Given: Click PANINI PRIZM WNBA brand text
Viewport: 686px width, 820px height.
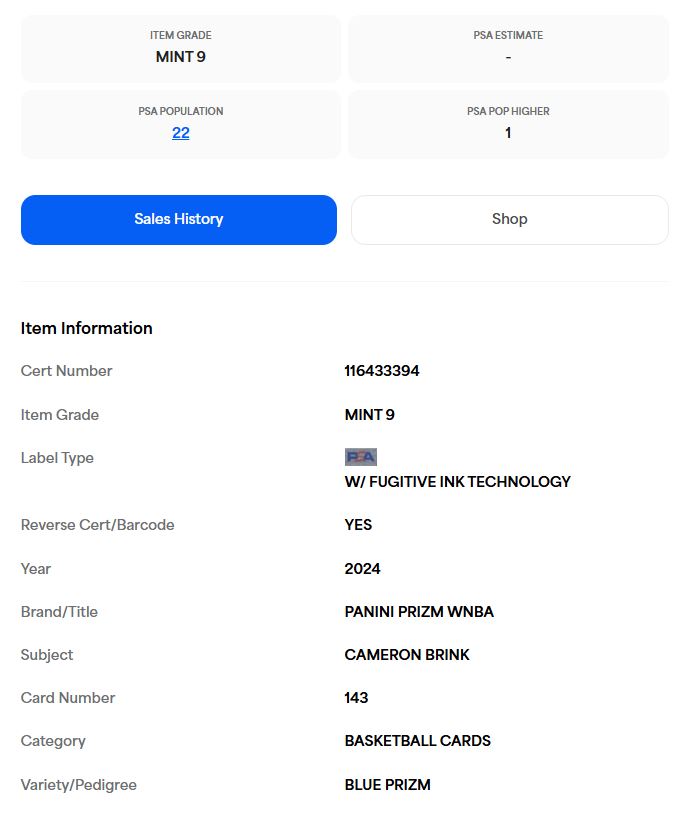Looking at the screenshot, I should coord(419,611).
